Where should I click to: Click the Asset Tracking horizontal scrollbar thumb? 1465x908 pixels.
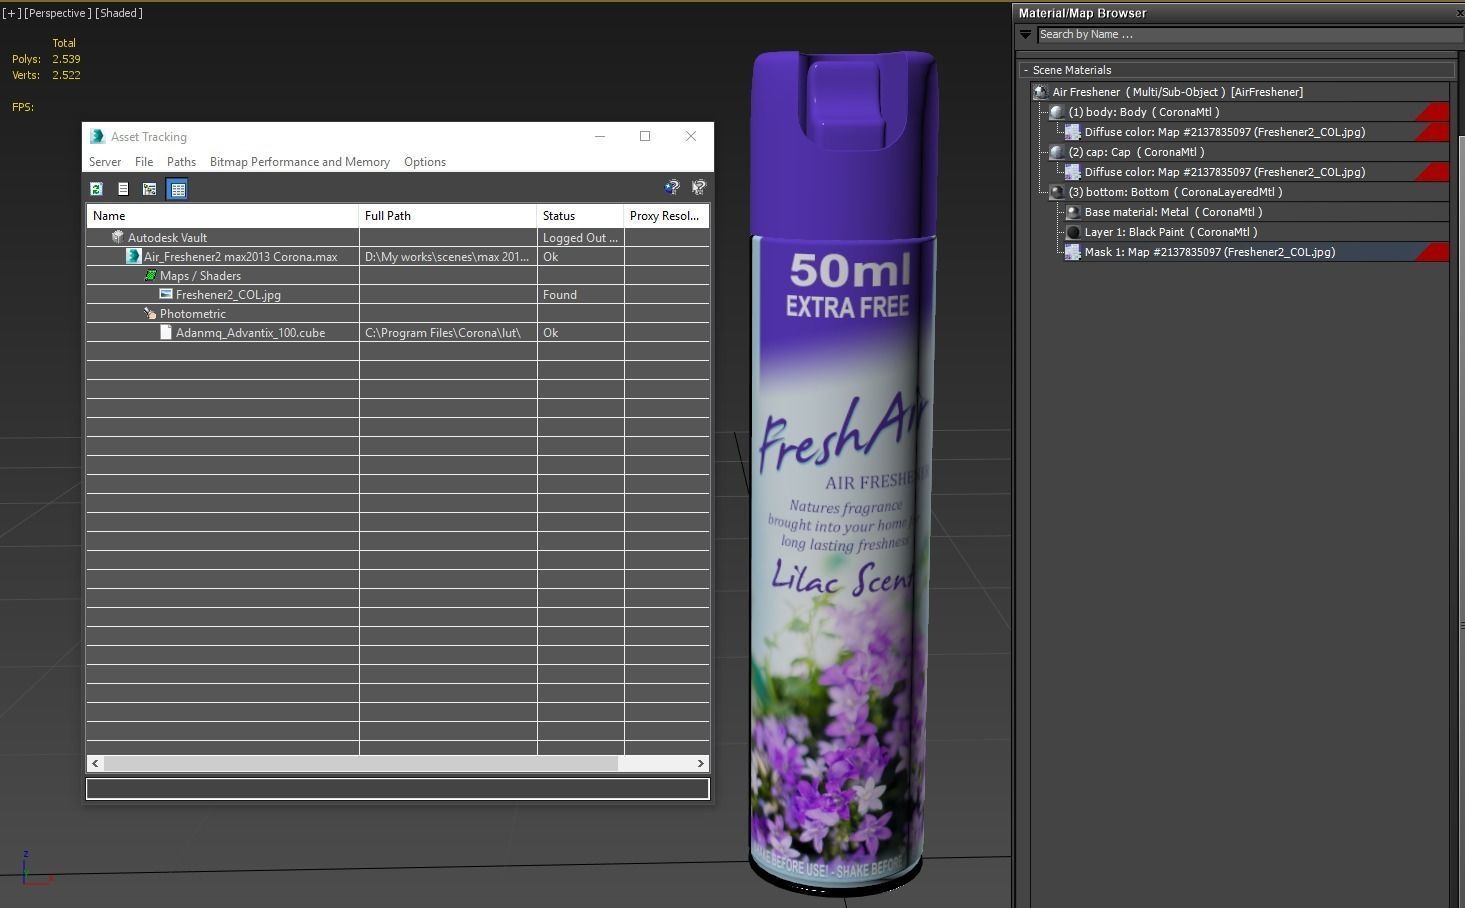[x=360, y=763]
